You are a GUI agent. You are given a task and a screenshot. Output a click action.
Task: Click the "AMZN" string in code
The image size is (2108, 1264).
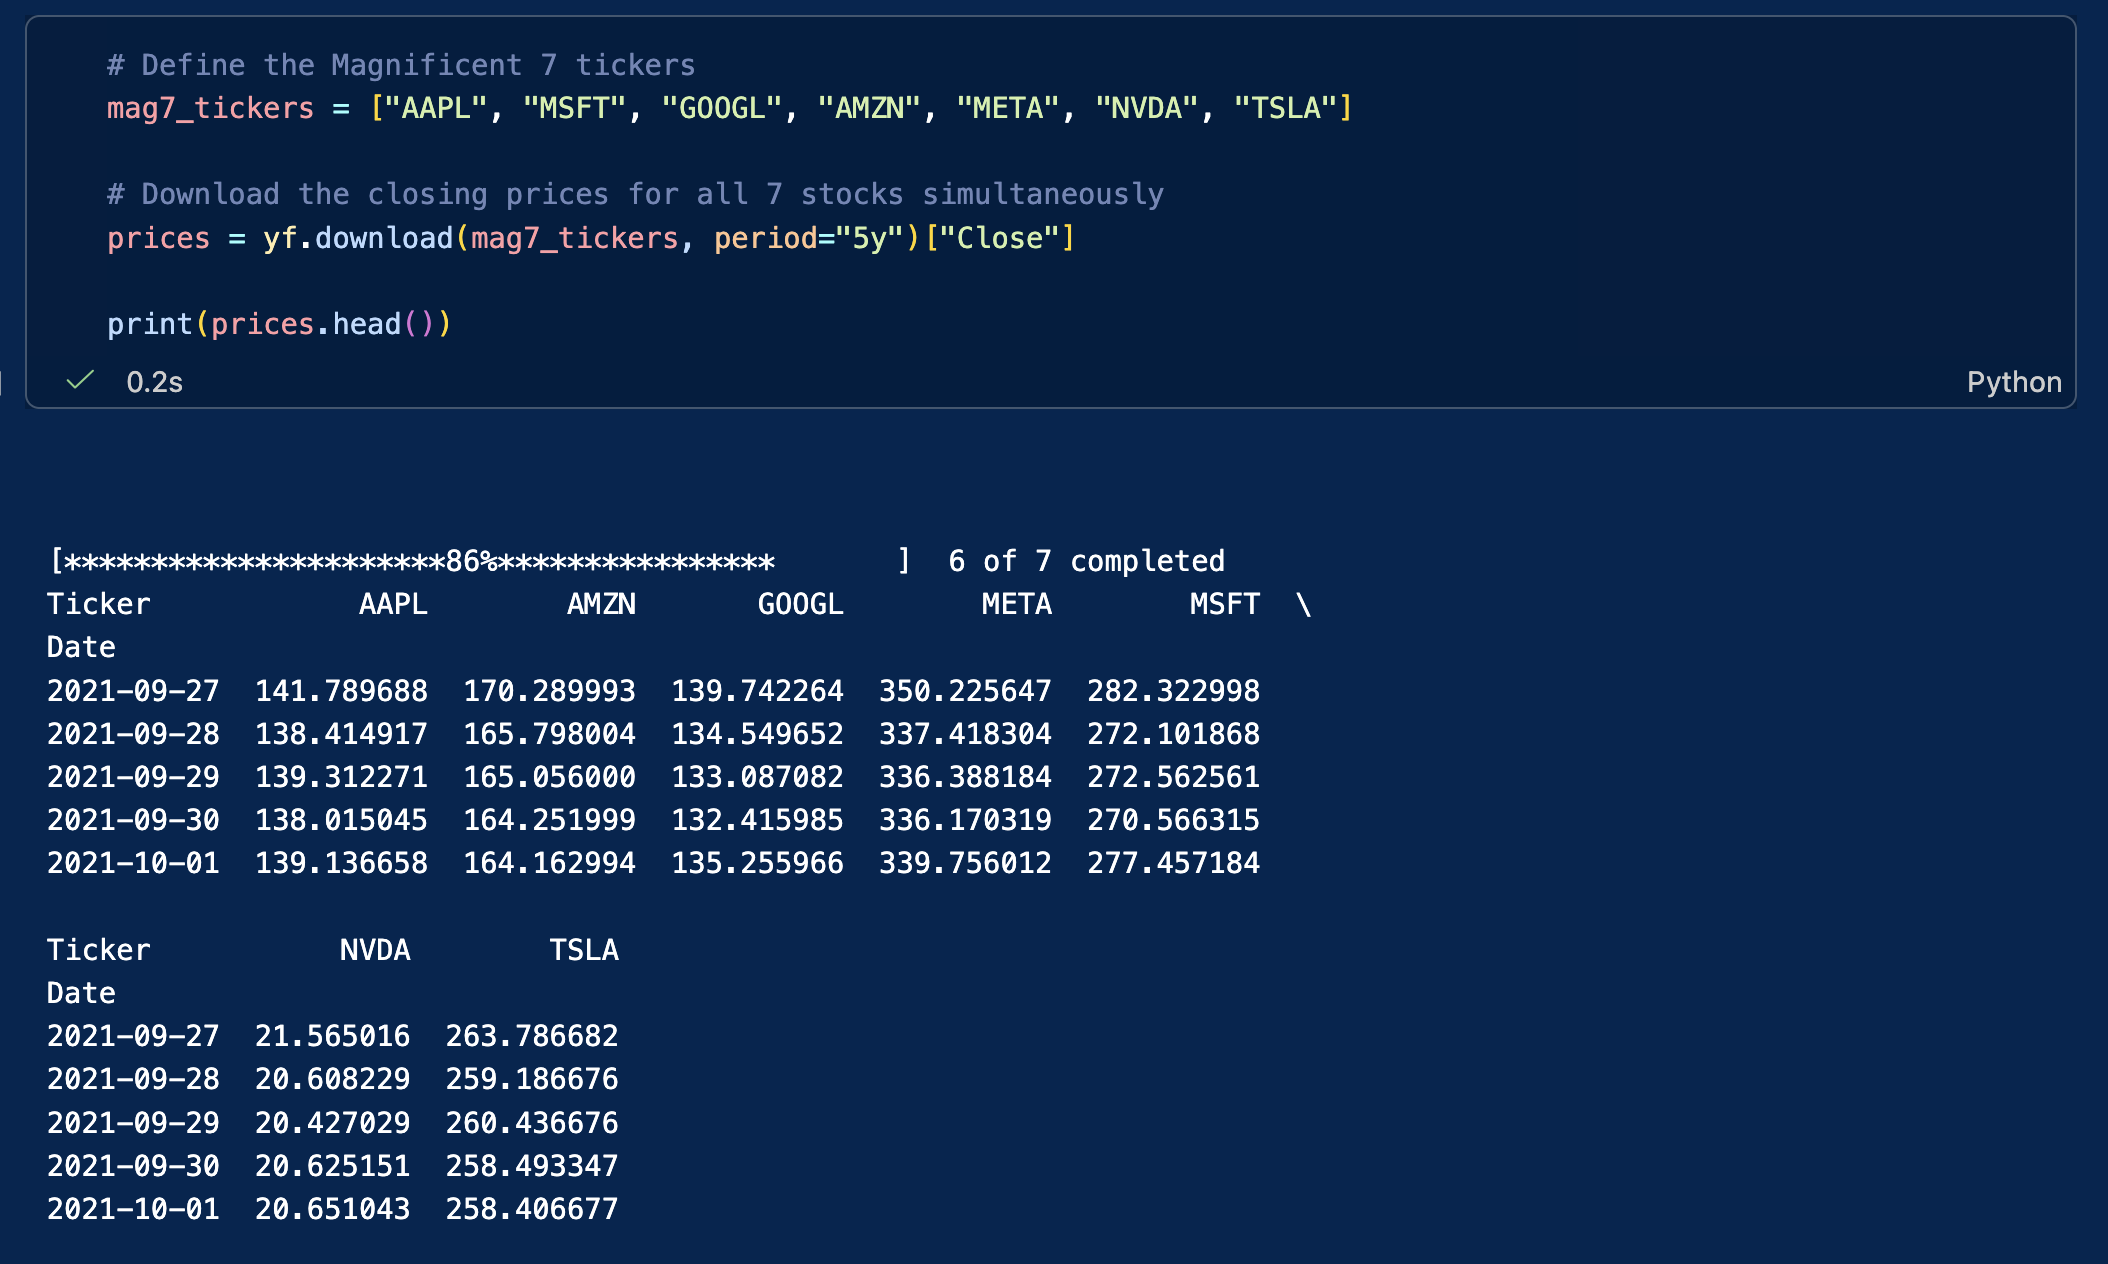click(870, 108)
